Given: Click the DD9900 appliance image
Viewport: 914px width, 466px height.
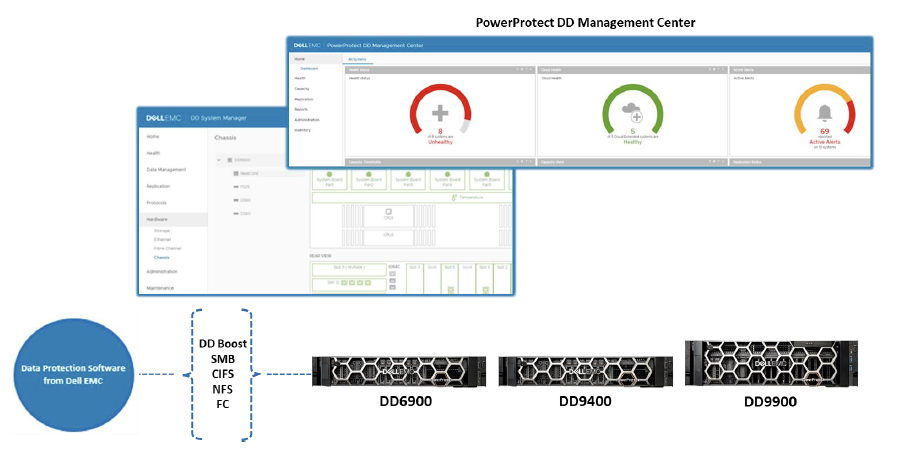Looking at the screenshot, I should tap(772, 363).
